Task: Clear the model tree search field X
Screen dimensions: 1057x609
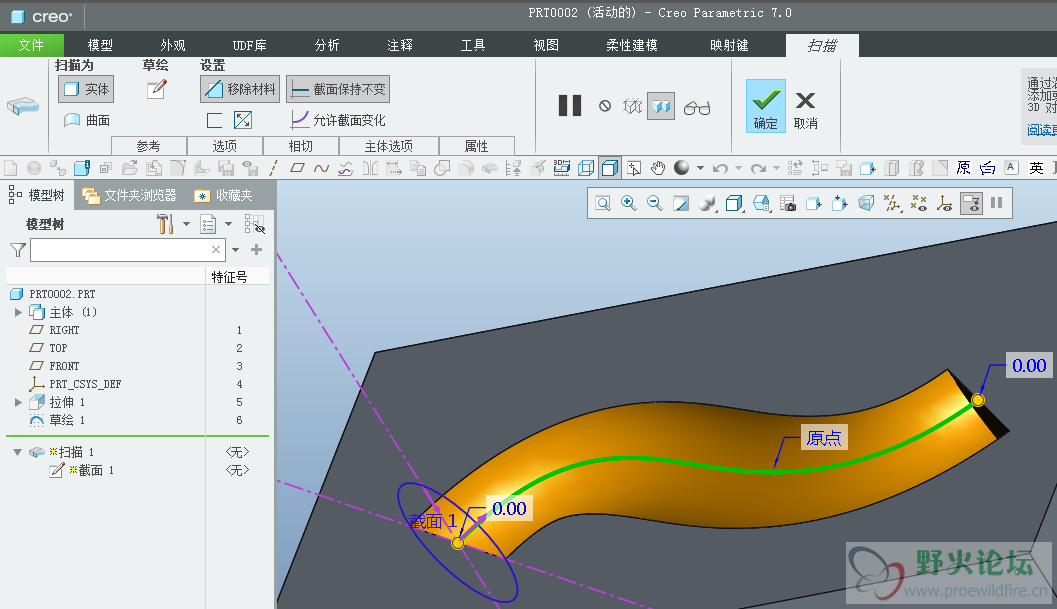Action: click(x=216, y=250)
